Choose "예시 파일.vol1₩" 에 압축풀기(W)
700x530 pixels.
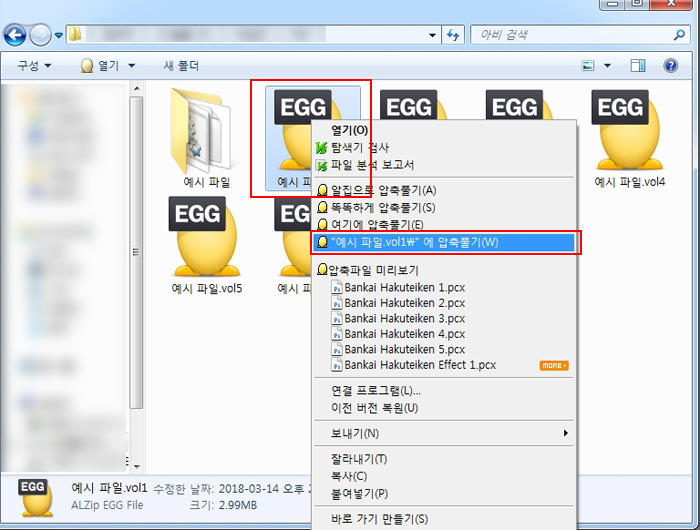point(444,242)
